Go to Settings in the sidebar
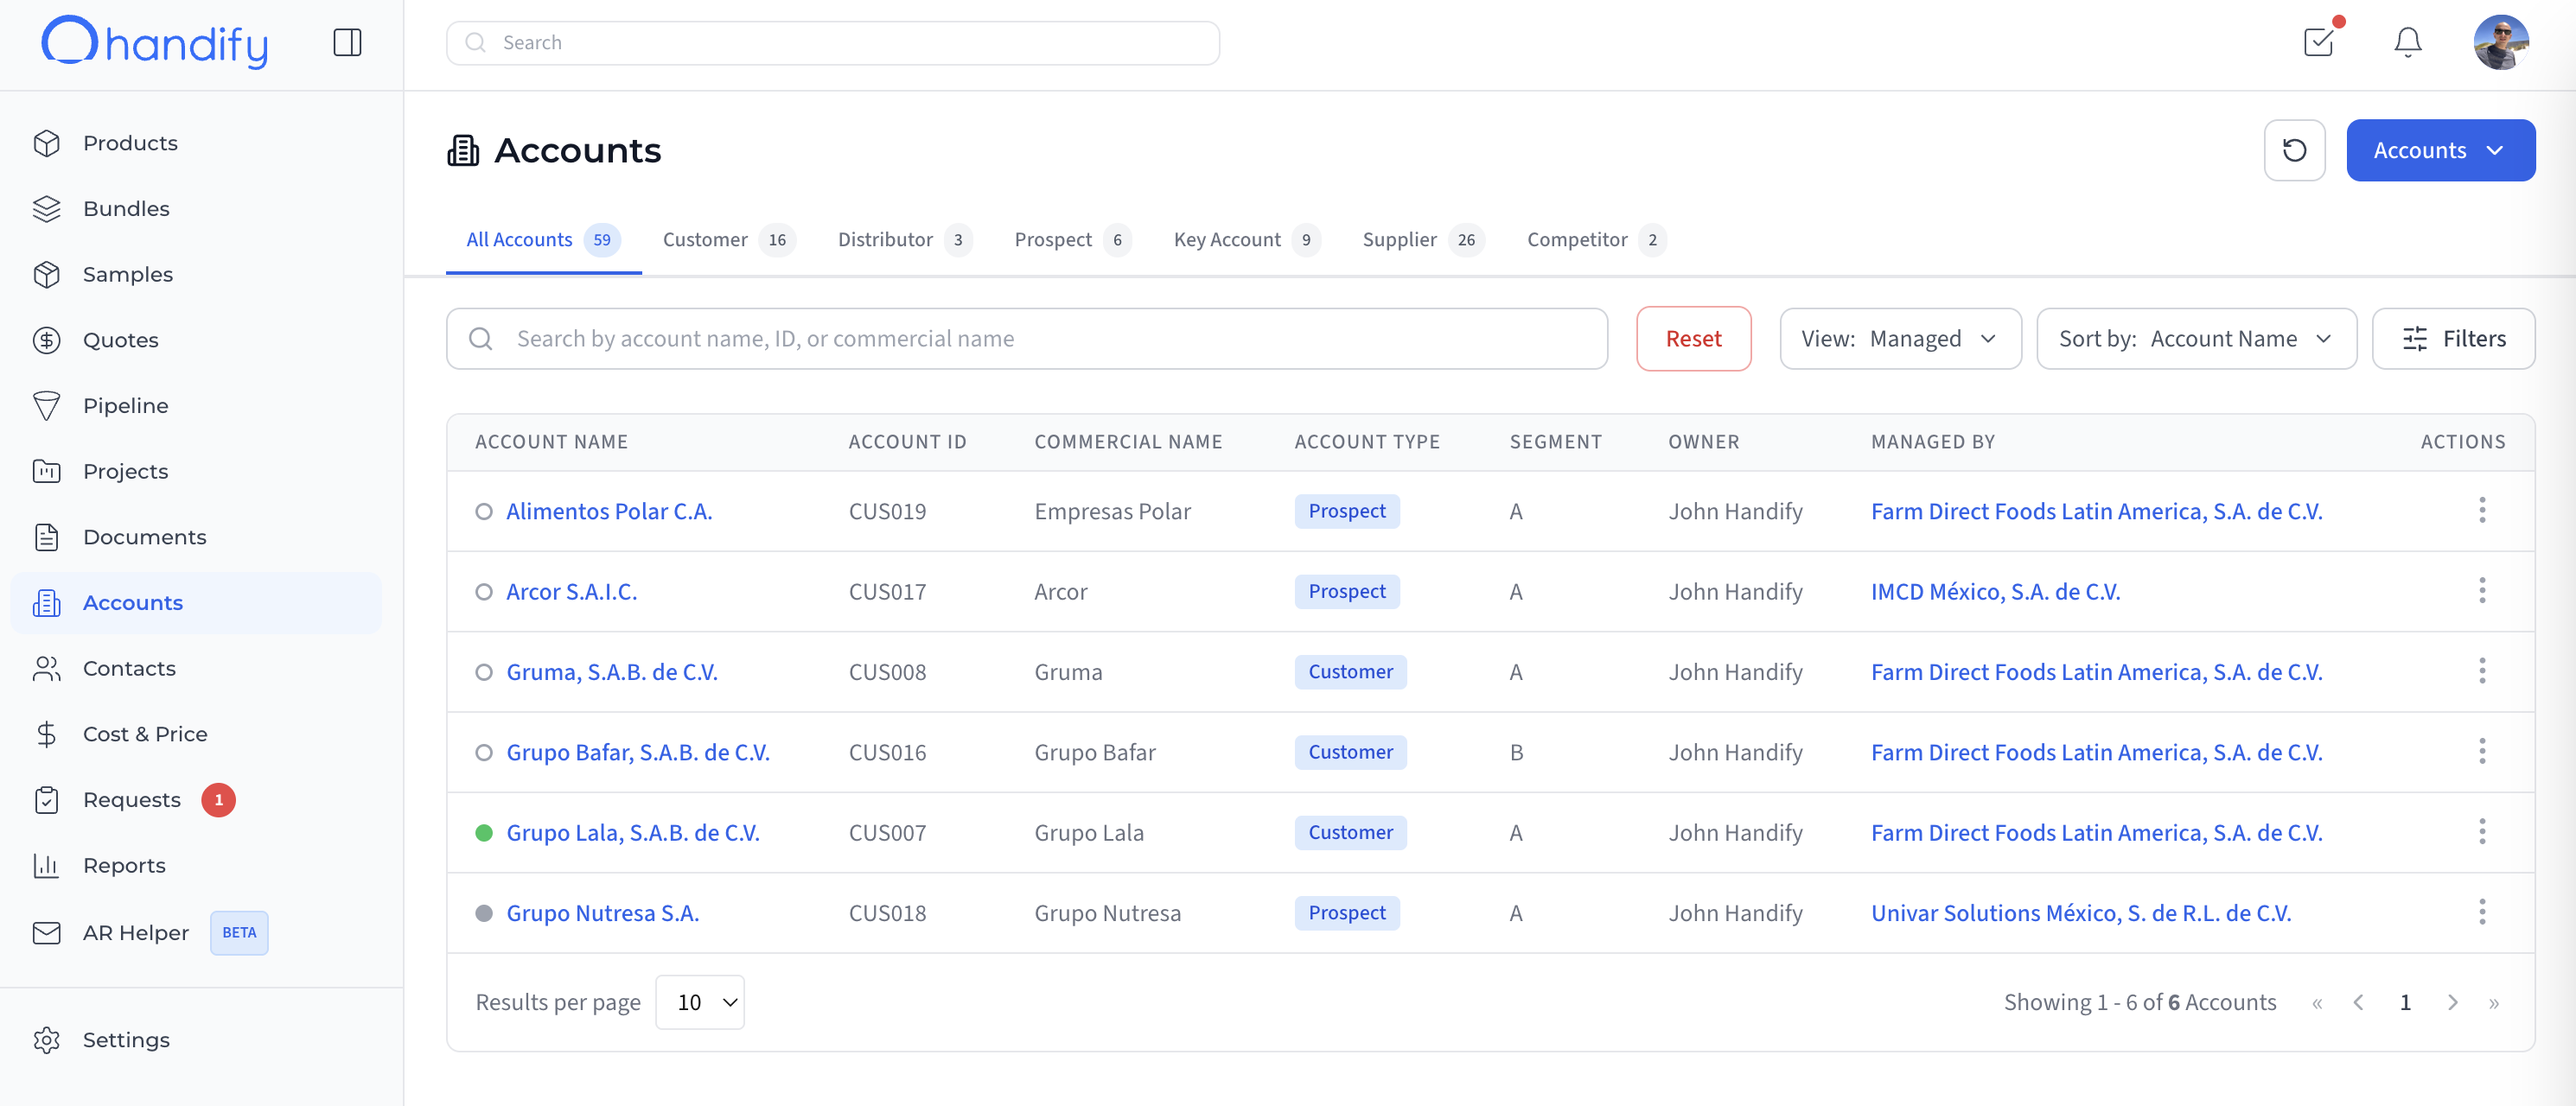The image size is (2576, 1106). pos(126,1040)
